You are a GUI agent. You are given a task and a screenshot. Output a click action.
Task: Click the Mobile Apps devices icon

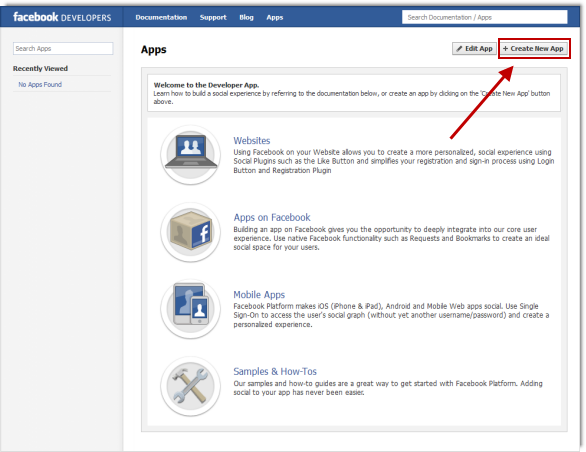point(191,309)
